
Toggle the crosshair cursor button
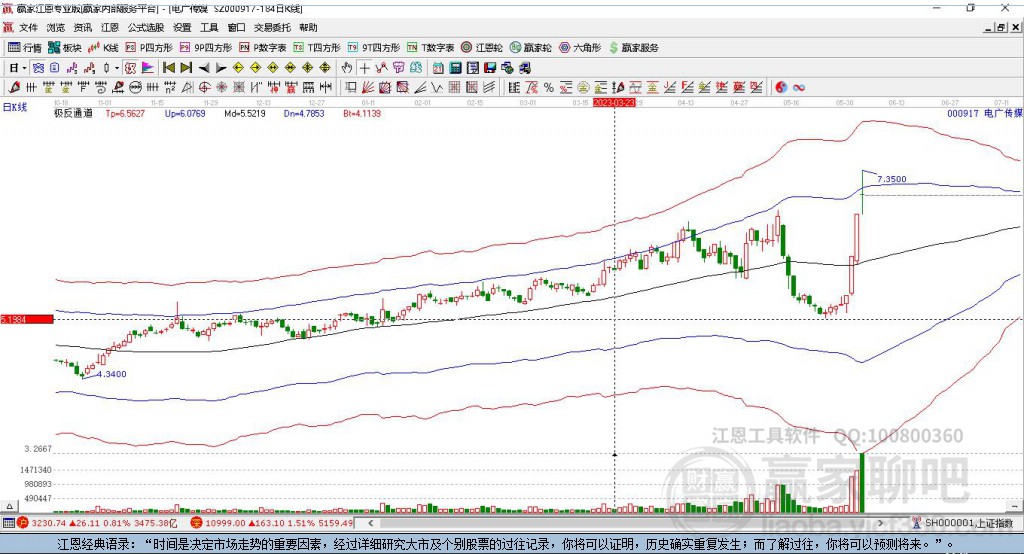tap(364, 68)
